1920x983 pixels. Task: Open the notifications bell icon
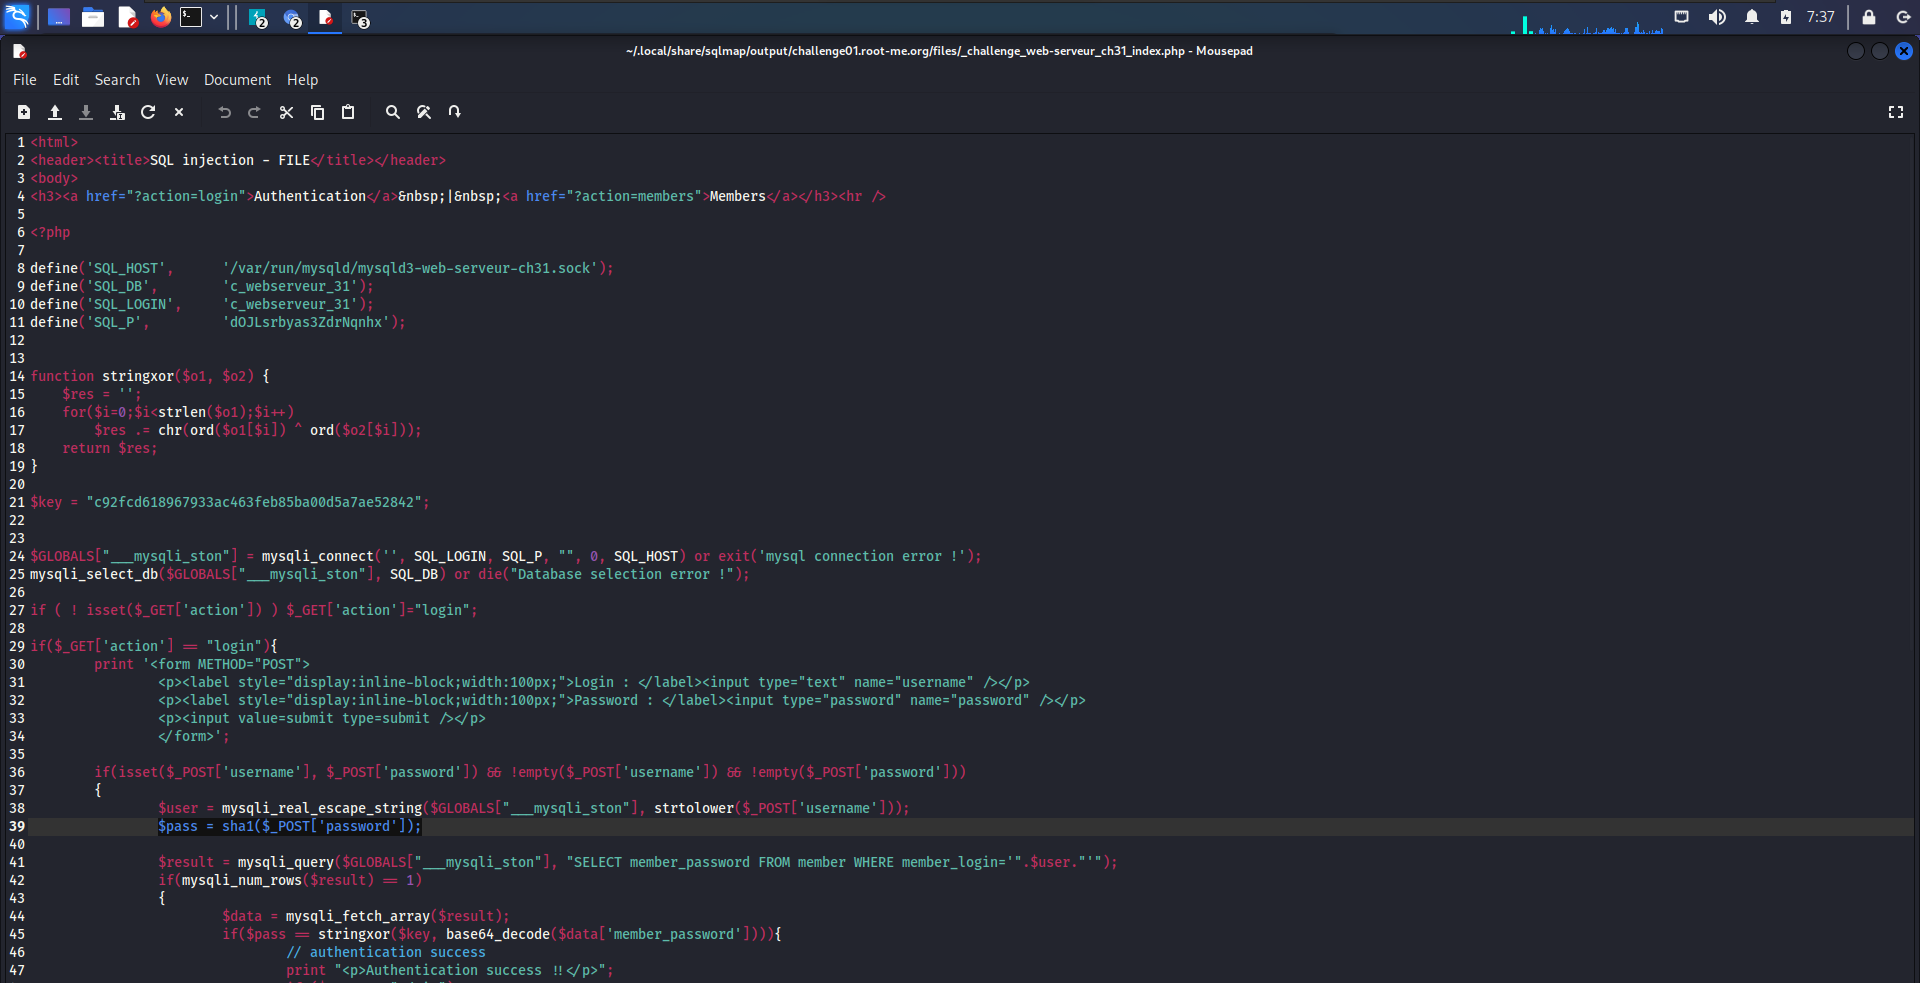tap(1752, 17)
